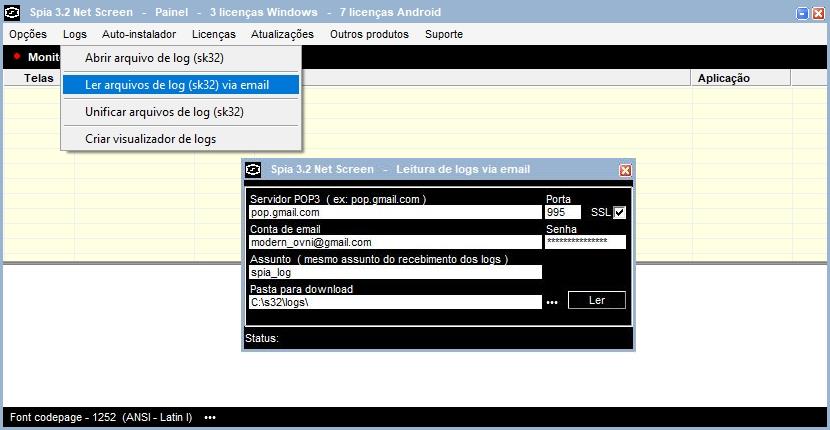Choose Unificar arquivos de log (sk32)
Image resolution: width=830 pixels, height=430 pixels.
click(x=181, y=112)
